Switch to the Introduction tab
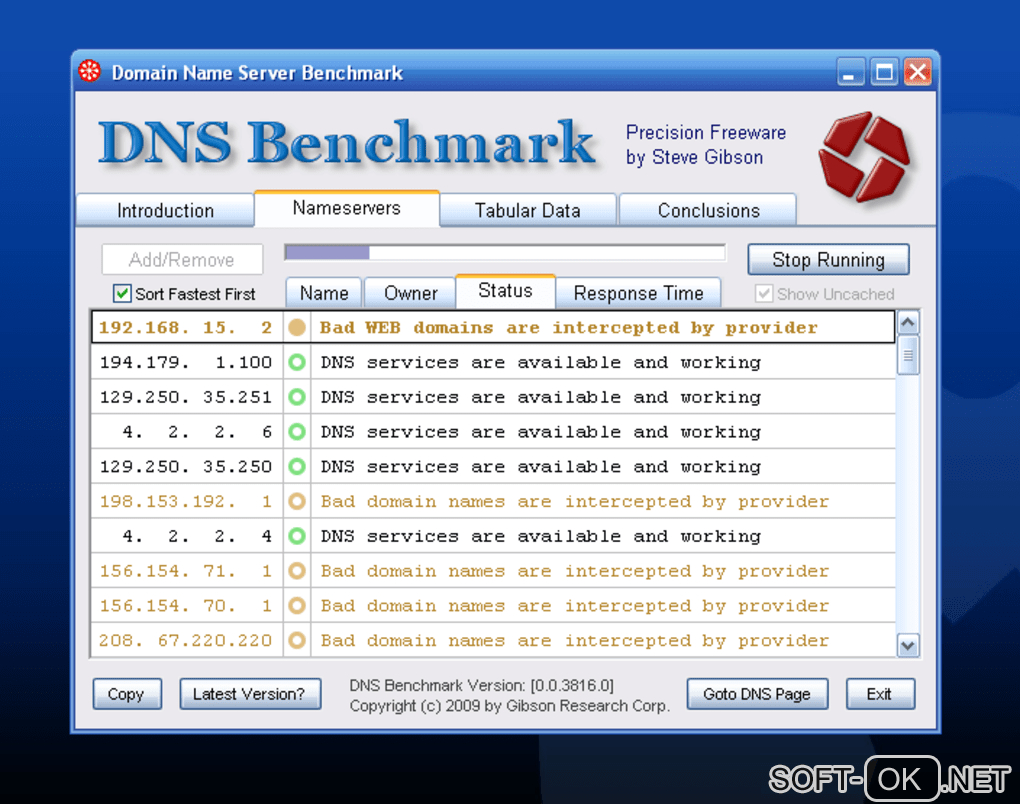 click(165, 210)
